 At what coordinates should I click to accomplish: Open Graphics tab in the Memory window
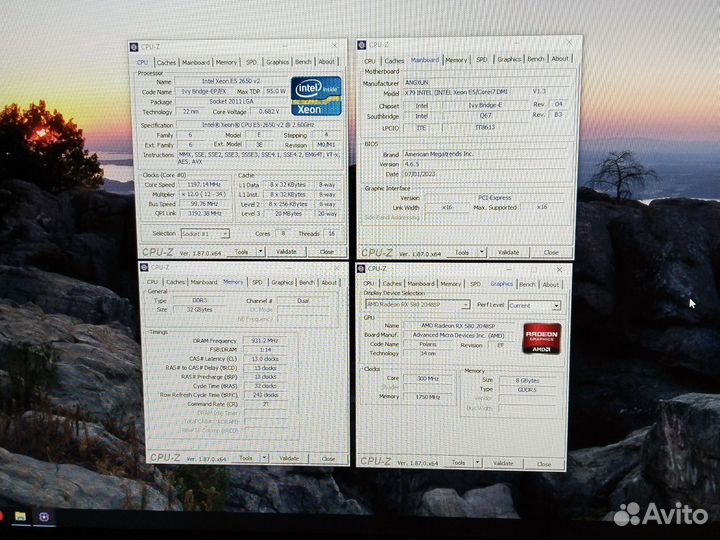(282, 282)
